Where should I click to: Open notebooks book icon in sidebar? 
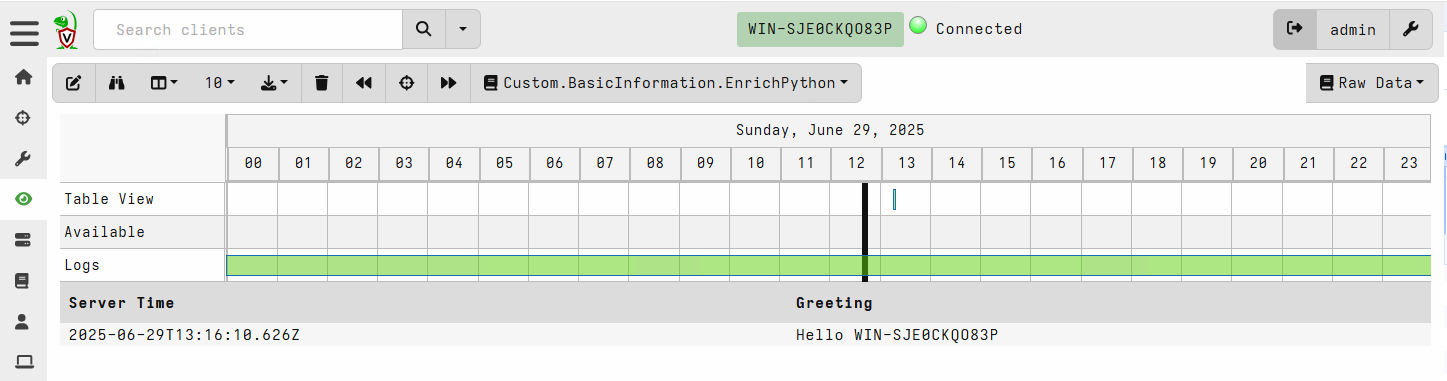click(x=23, y=281)
